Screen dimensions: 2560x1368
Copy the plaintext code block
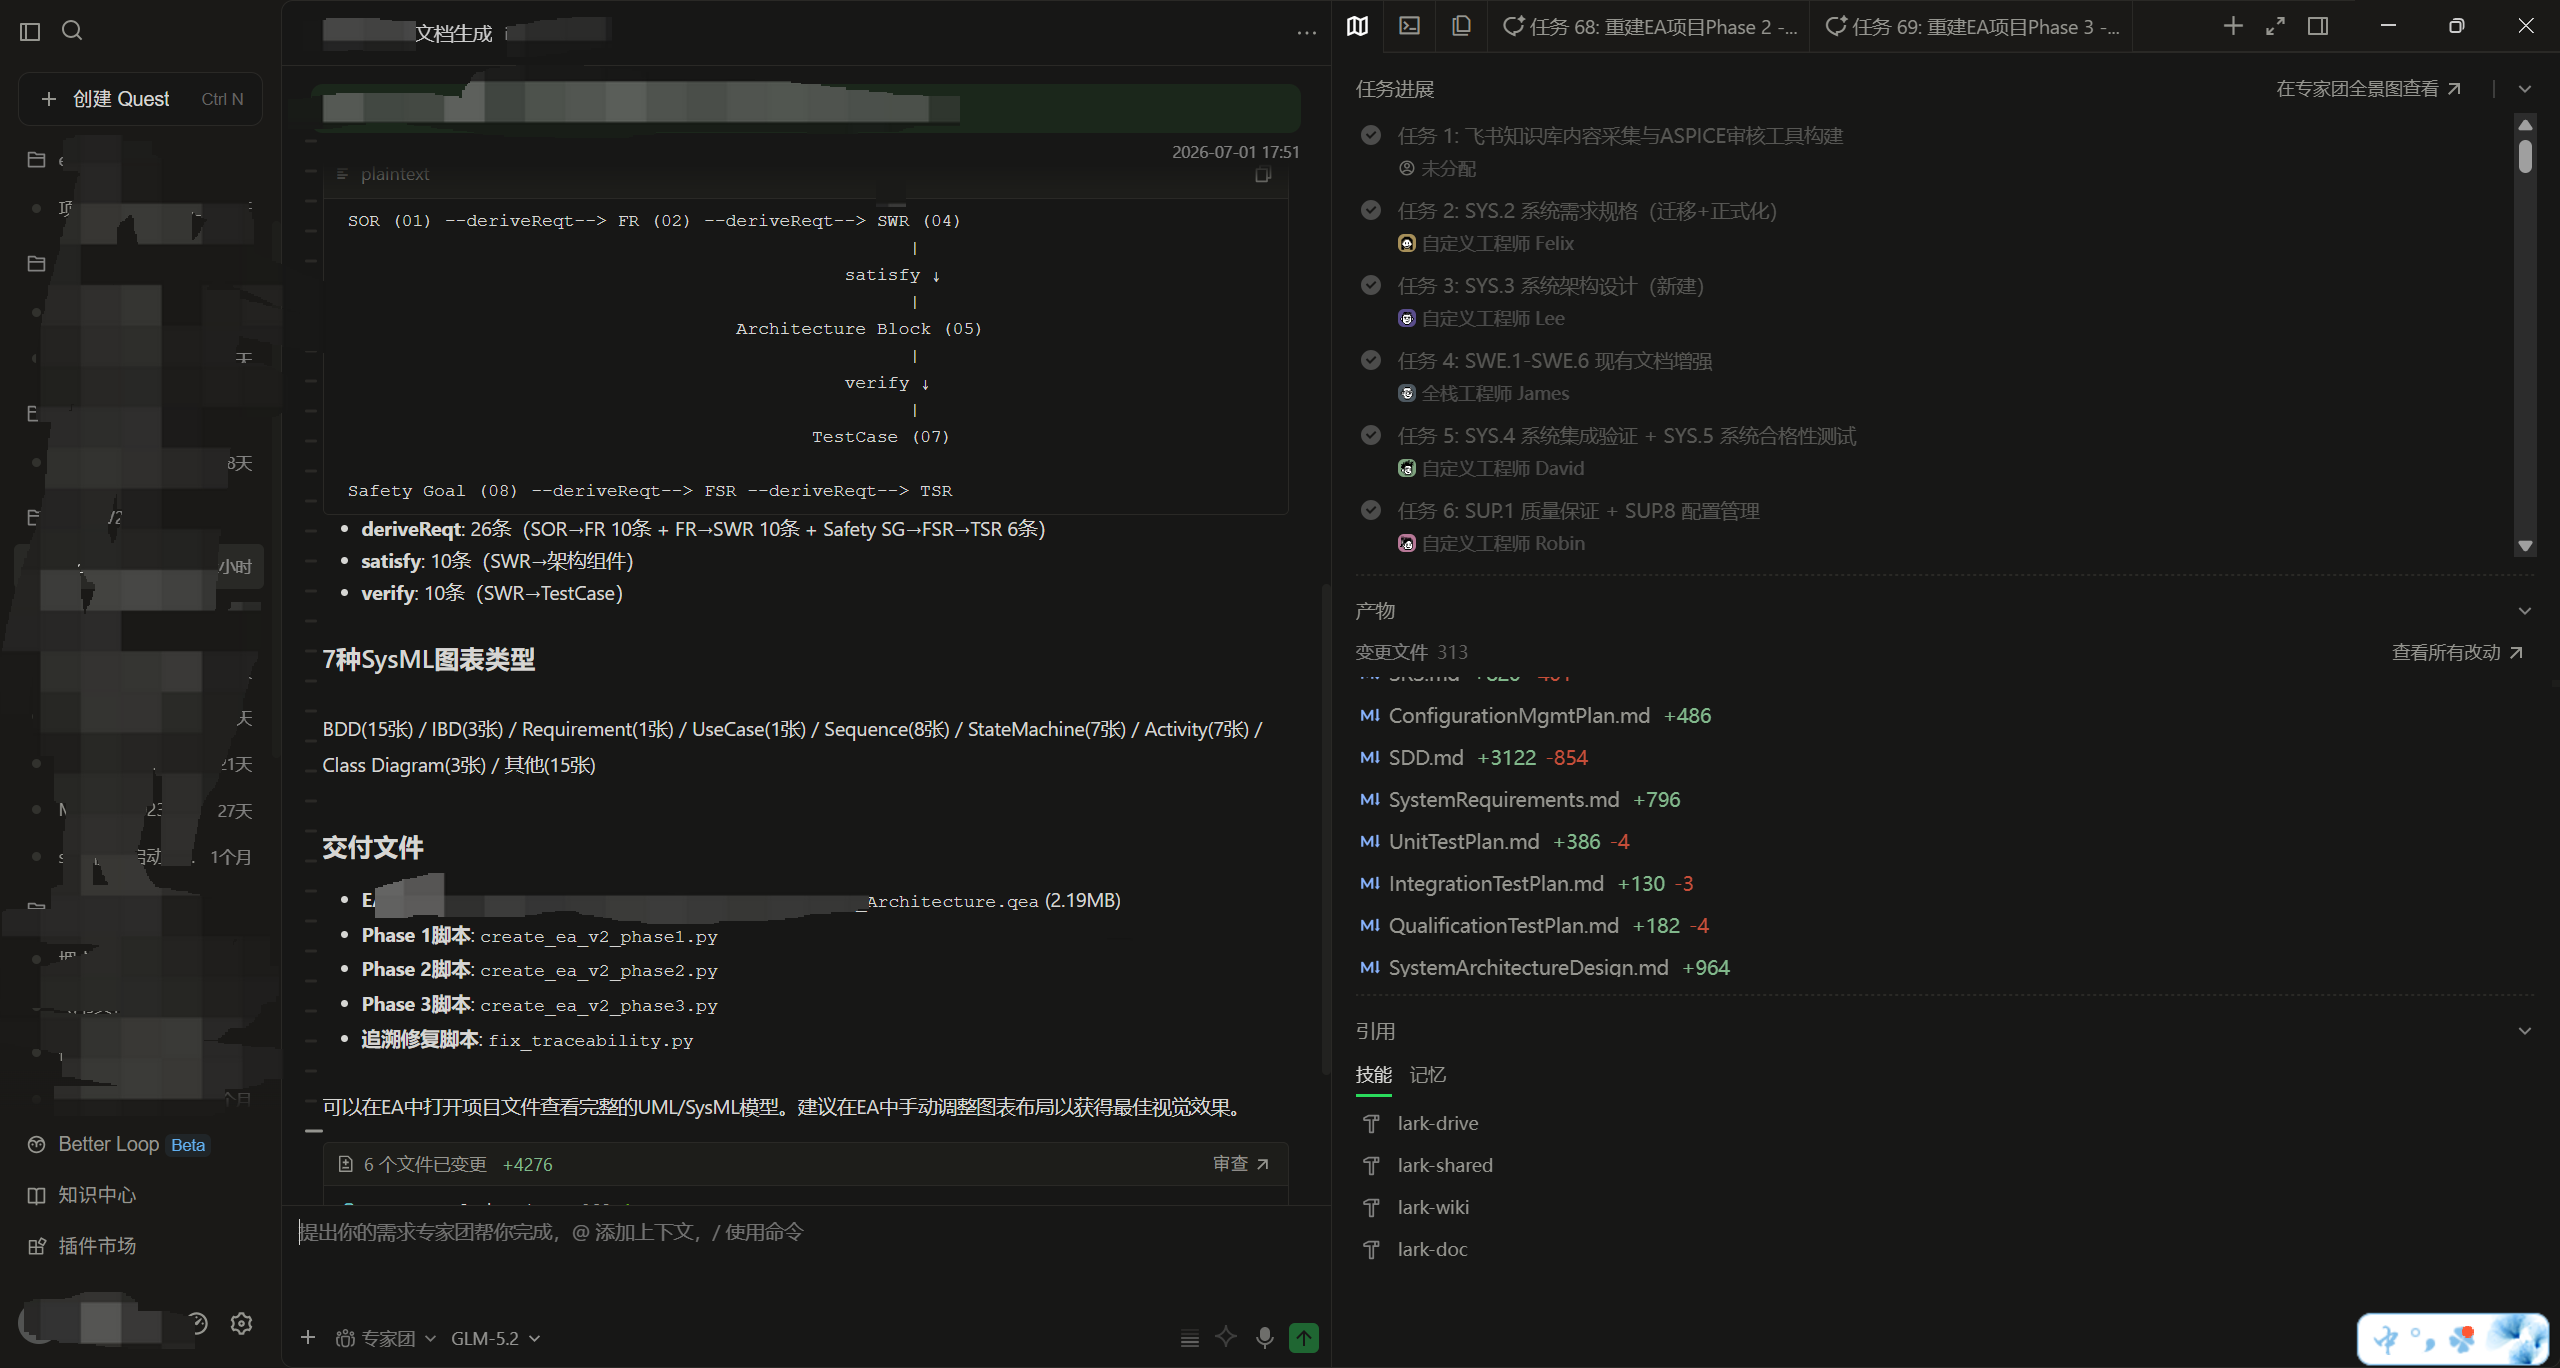click(1263, 175)
